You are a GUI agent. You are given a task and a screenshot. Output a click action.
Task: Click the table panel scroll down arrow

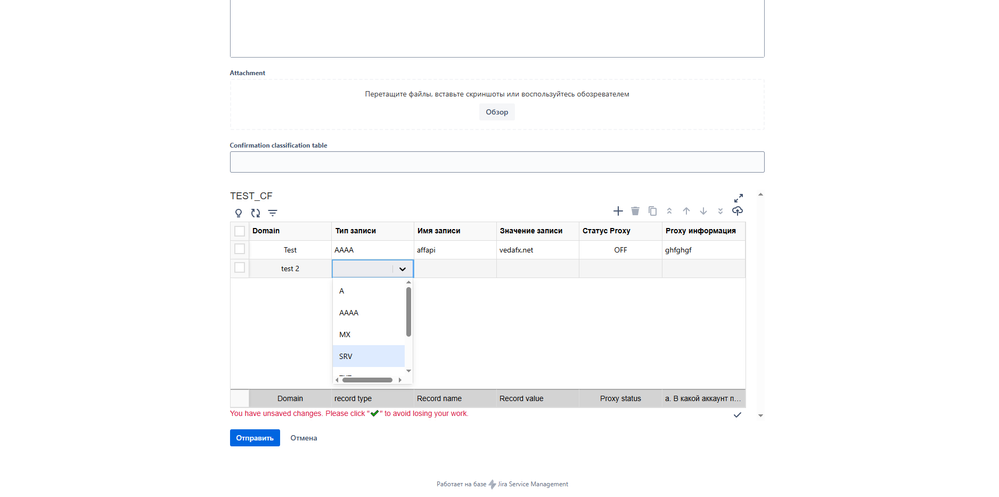pos(760,415)
